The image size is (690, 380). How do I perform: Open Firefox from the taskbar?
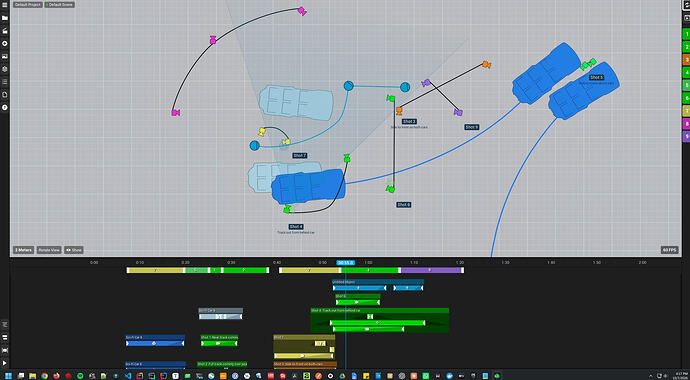click(x=56, y=376)
